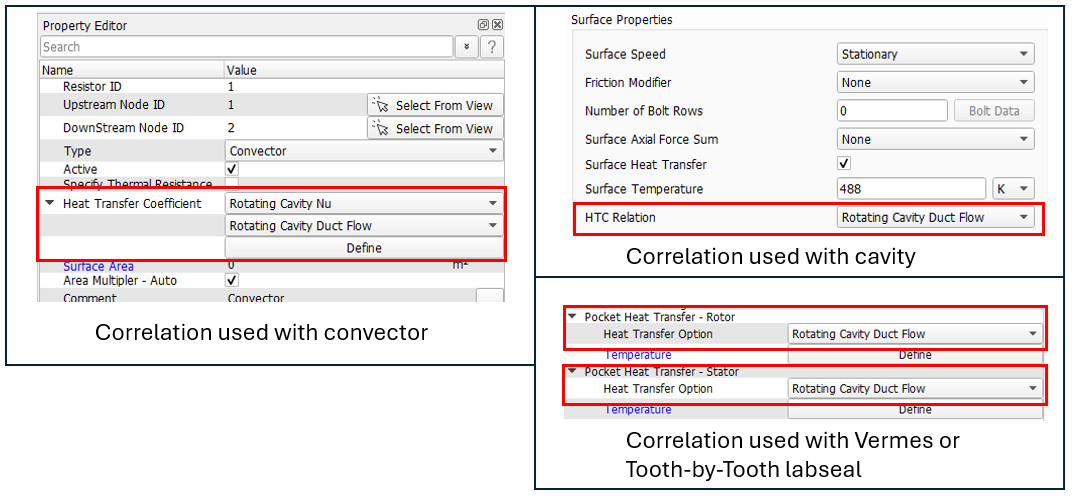This screenshot has height=498, width=1074.
Task: Collapse Pocket Heat Transfer - Rotor section
Action: click(572, 317)
